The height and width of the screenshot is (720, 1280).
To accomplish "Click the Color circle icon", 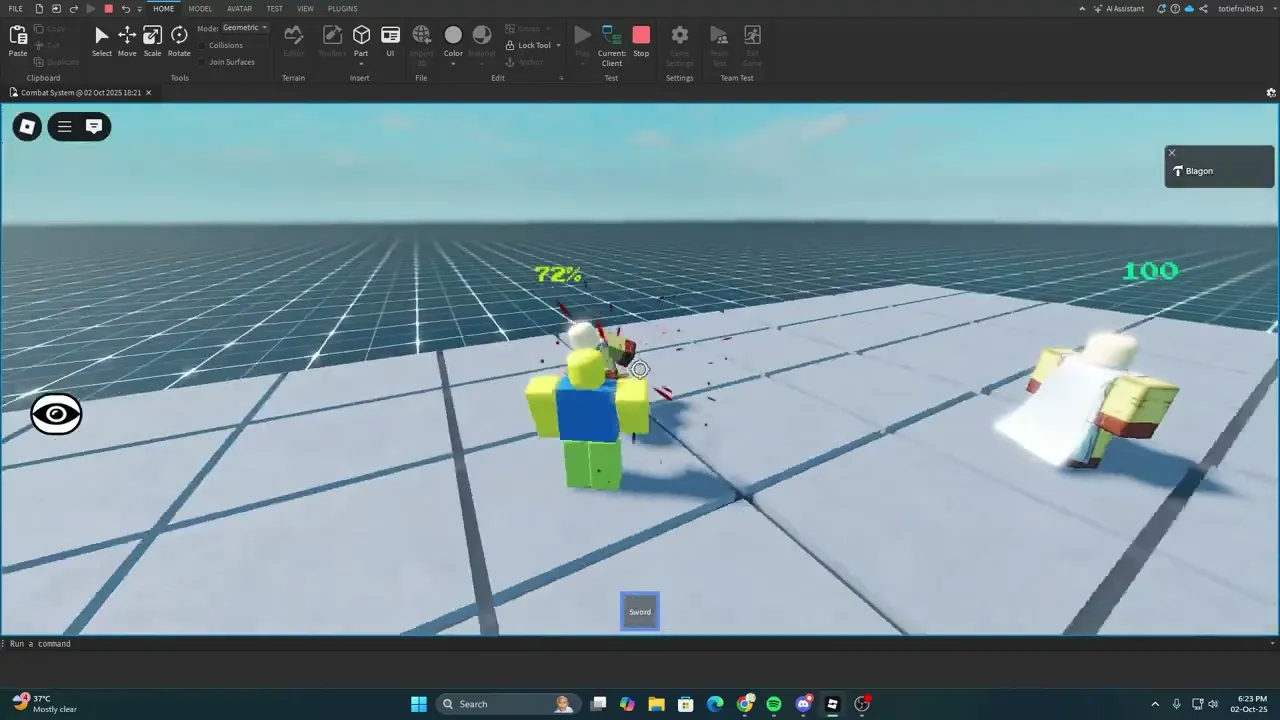I will [x=453, y=36].
